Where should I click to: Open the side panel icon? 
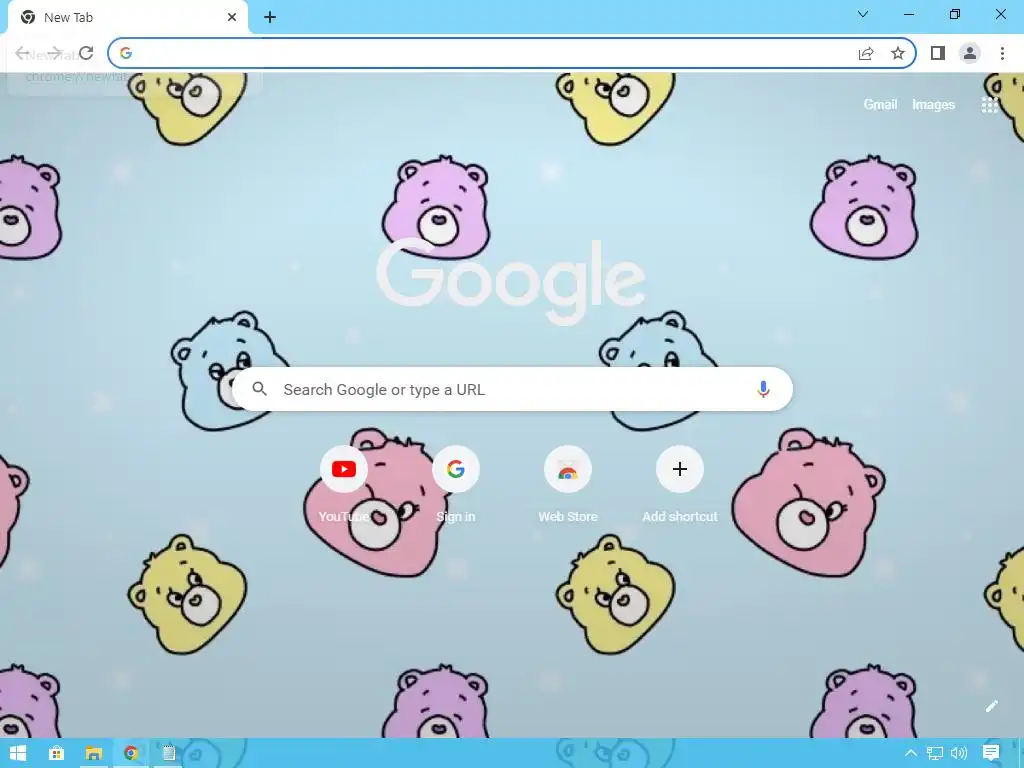click(938, 53)
